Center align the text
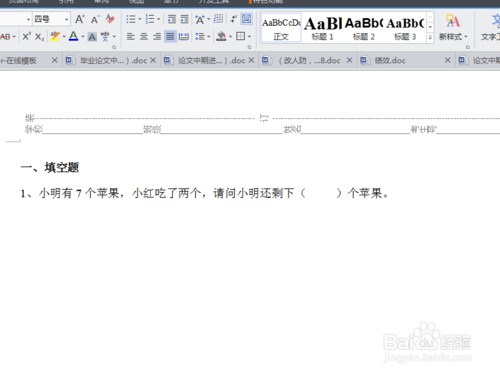This screenshot has height=375, width=500. click(x=144, y=36)
